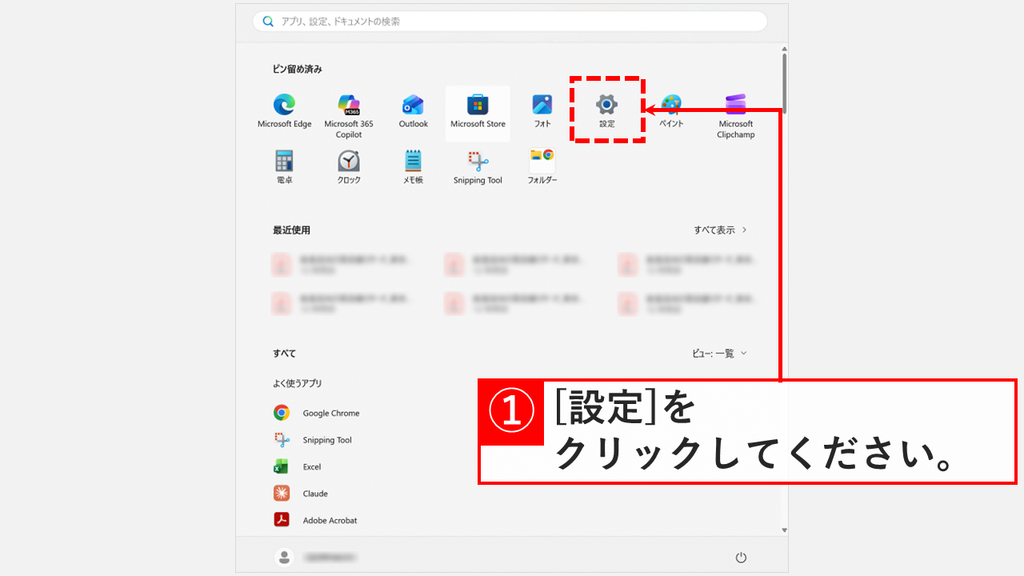Open Claude from the app list
Screen dimensions: 1024x576
300,493
